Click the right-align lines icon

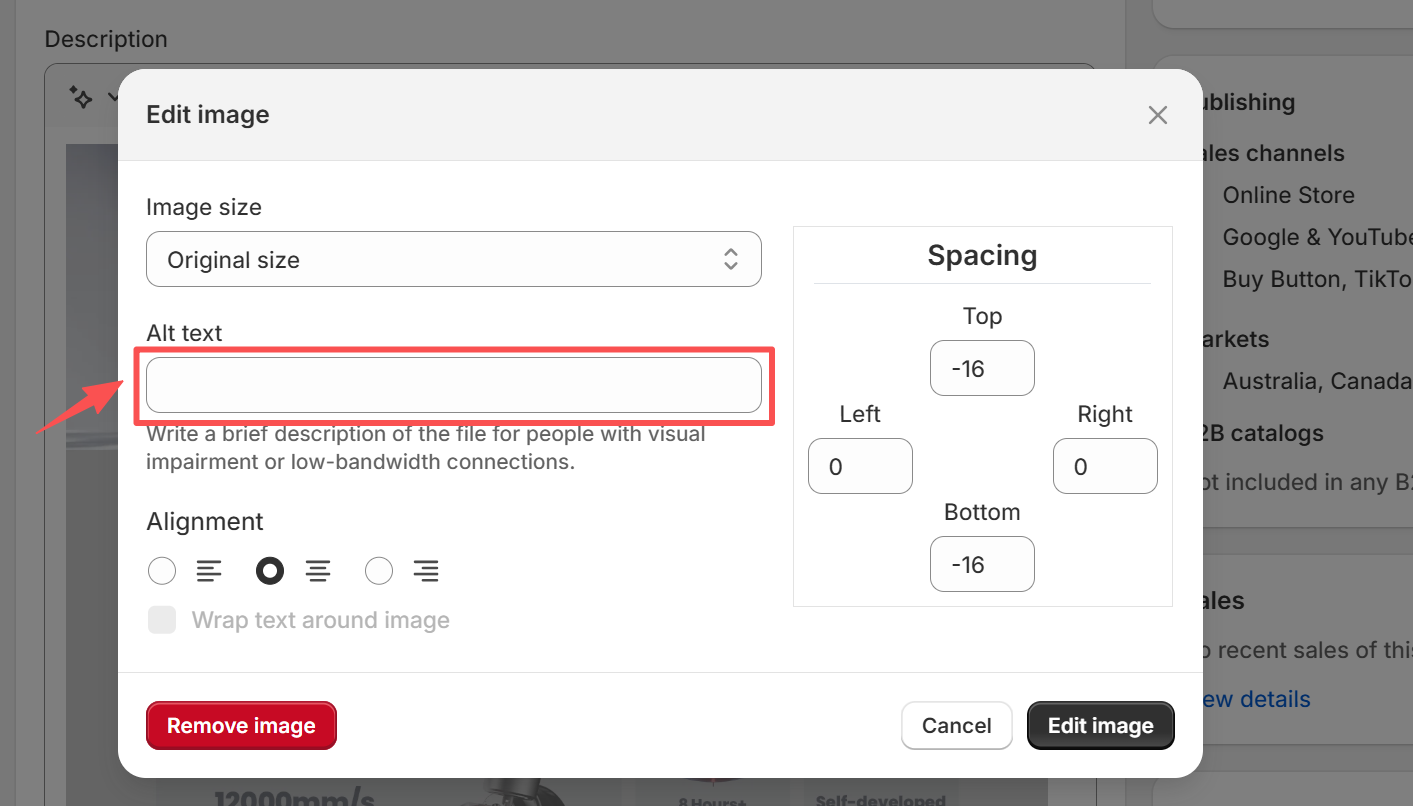[426, 571]
